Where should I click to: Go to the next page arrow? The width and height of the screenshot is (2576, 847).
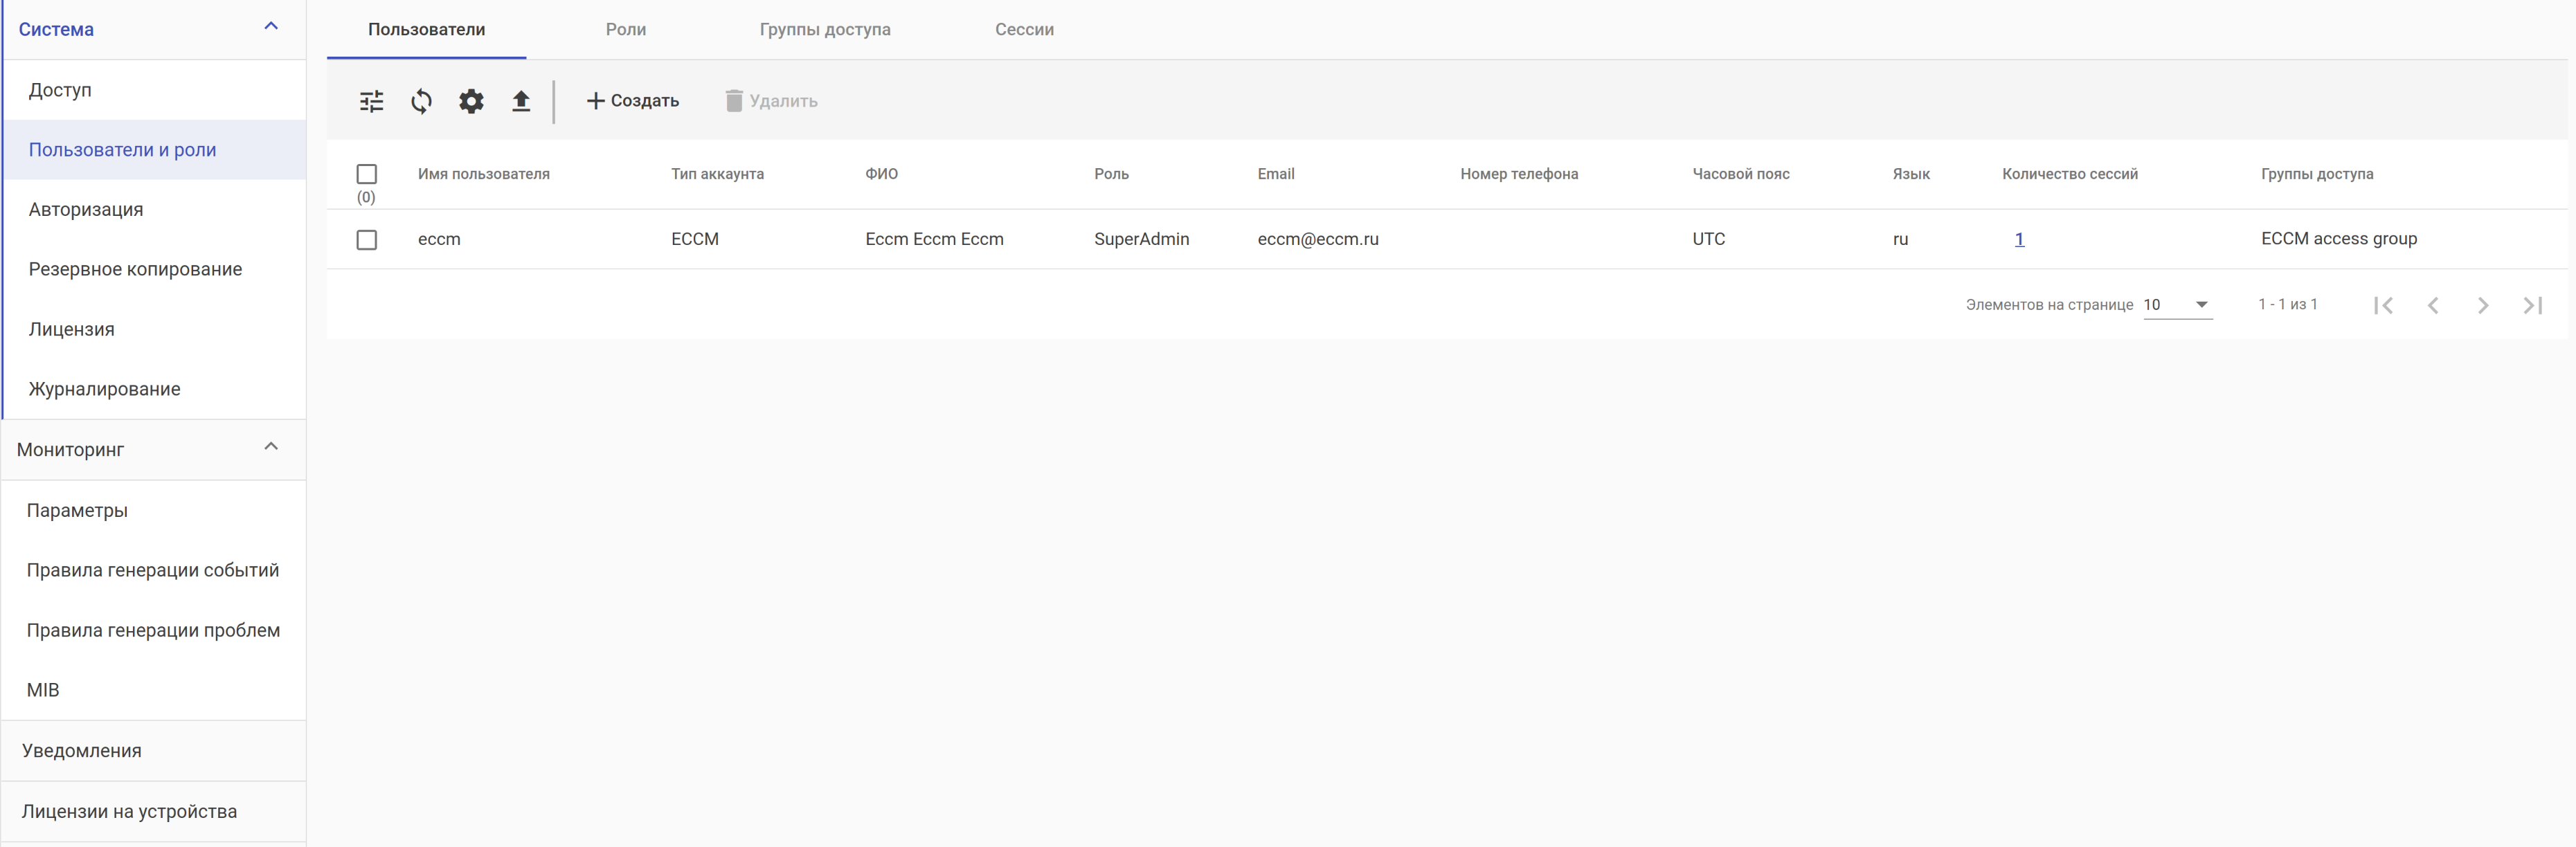pos(2483,305)
